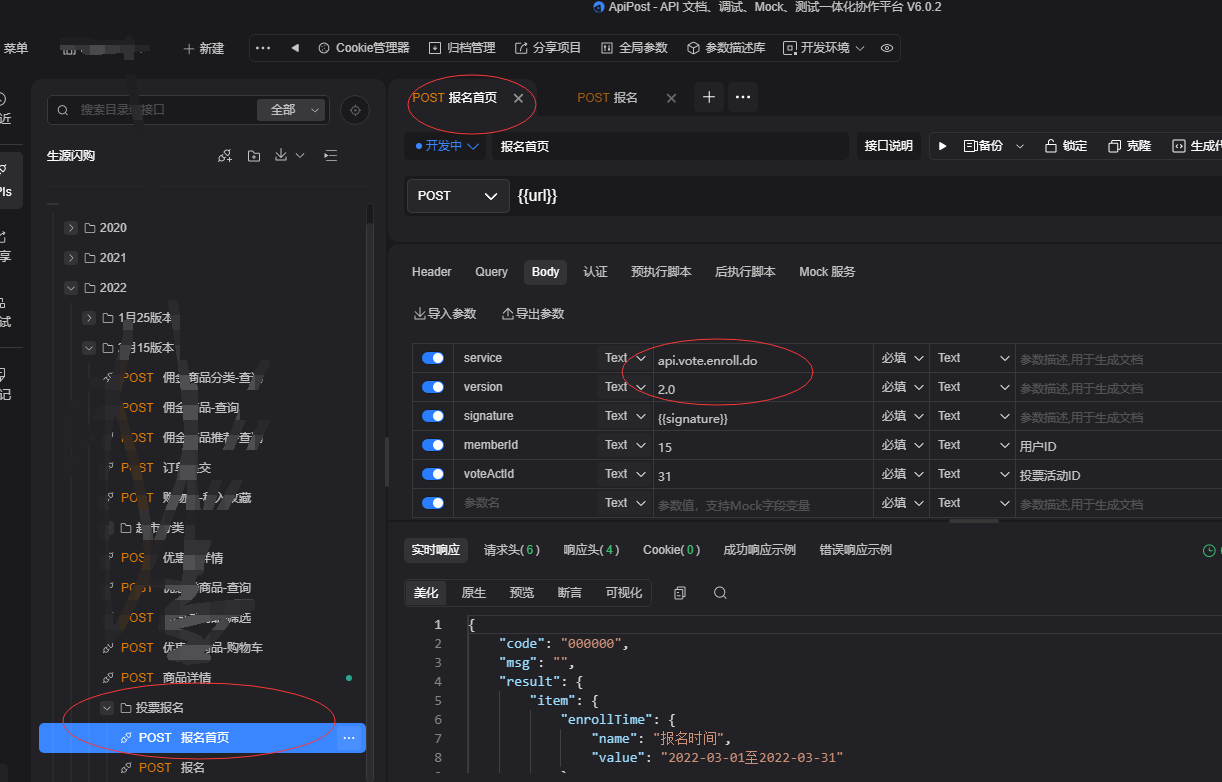The width and height of the screenshot is (1222, 782).
Task: Click the locate target icon beside the search box
Action: [355, 110]
